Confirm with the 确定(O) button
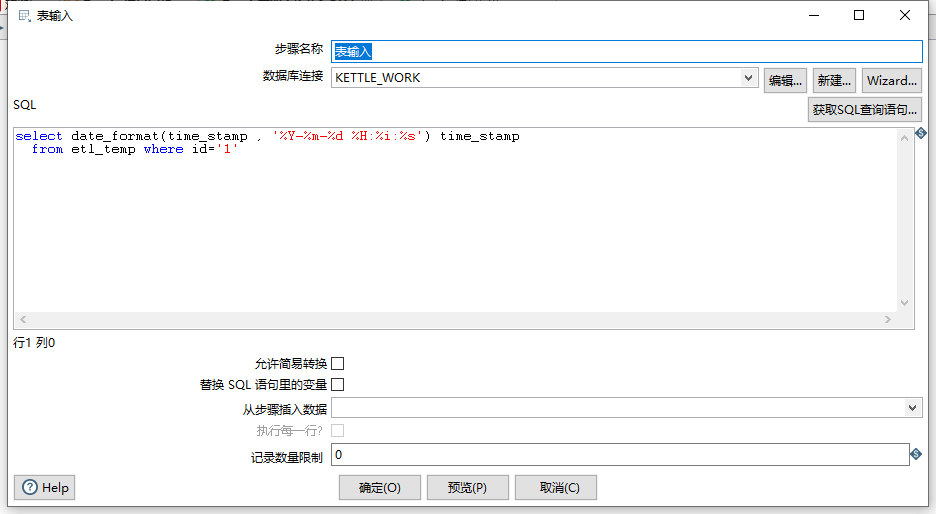Viewport: 936px width, 514px height. coord(380,488)
